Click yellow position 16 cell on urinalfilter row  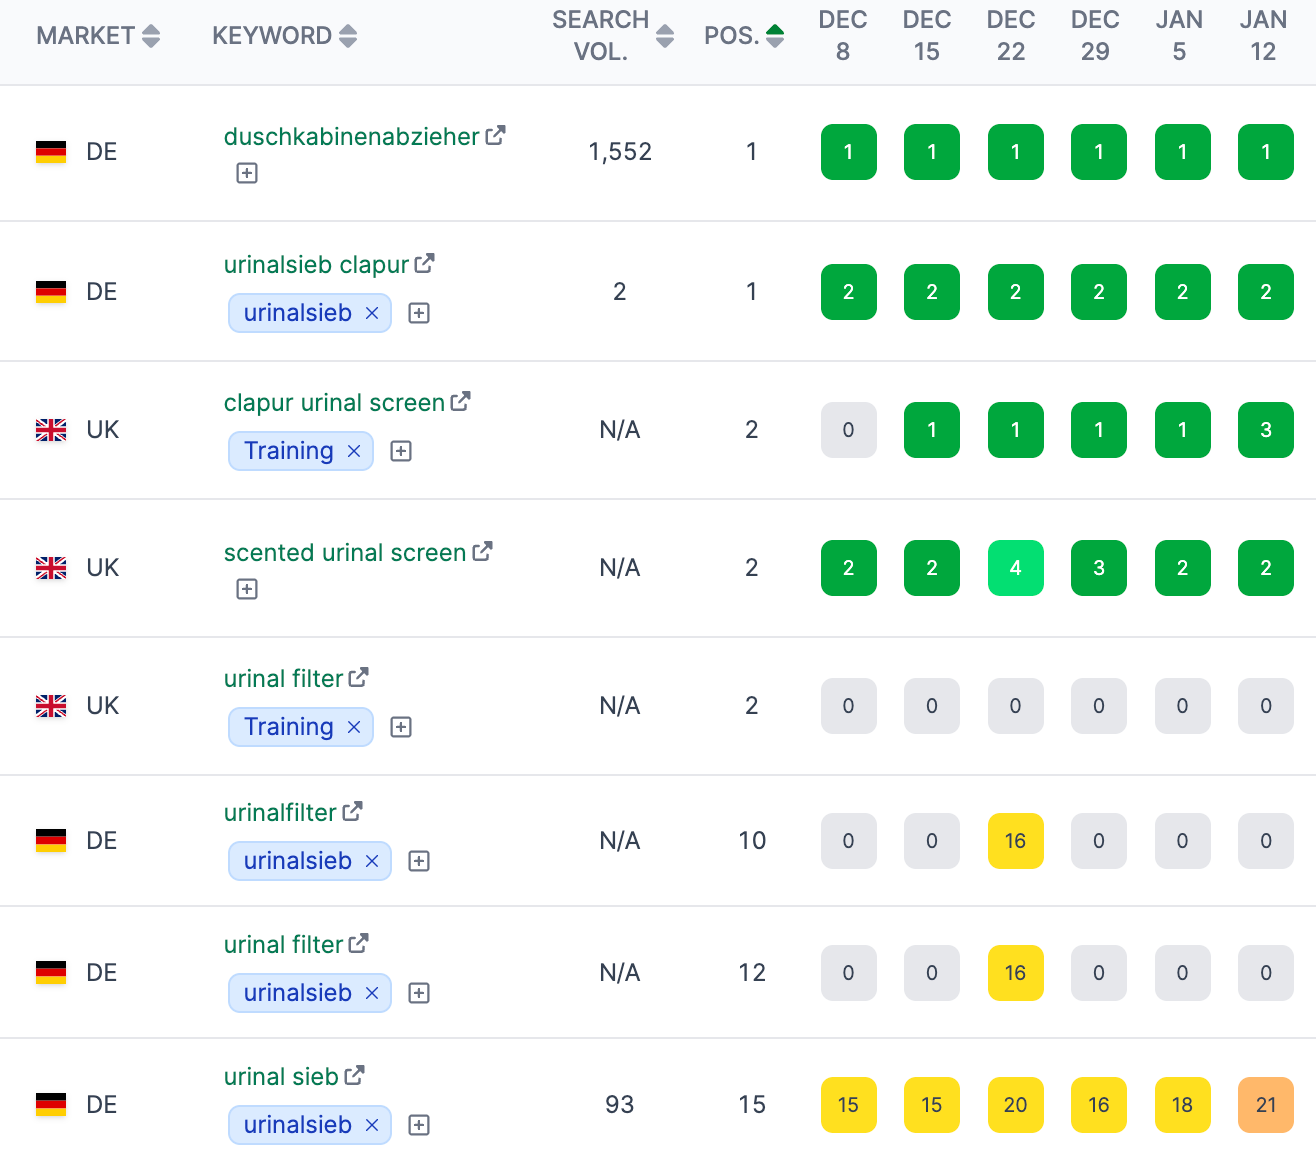coord(1015,841)
